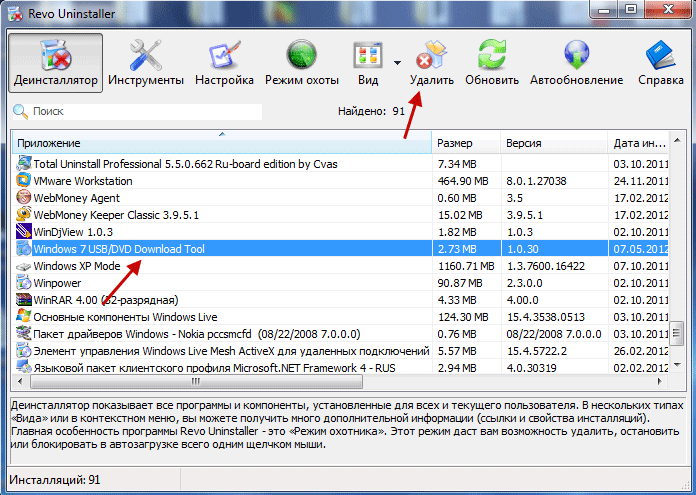Activate Режим охоты hunter mode

tap(303, 62)
